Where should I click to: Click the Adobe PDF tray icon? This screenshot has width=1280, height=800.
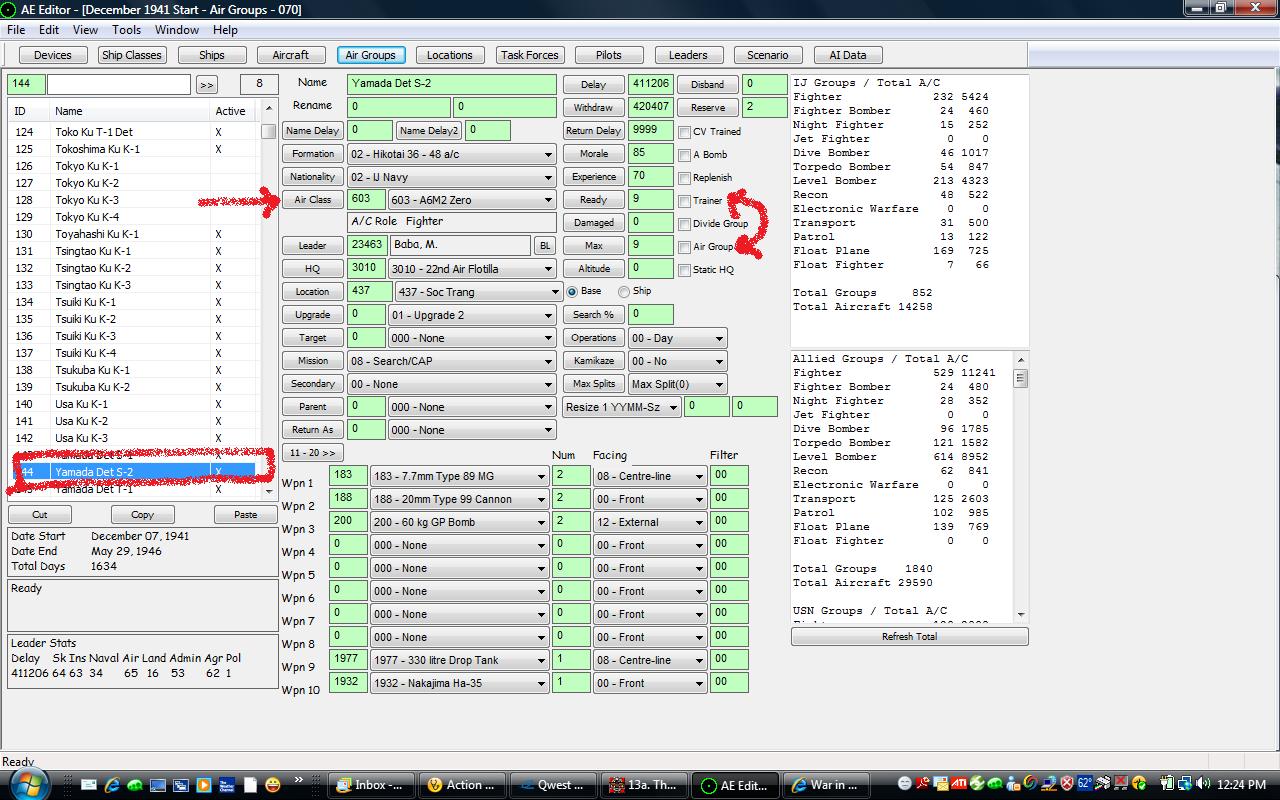point(924,783)
